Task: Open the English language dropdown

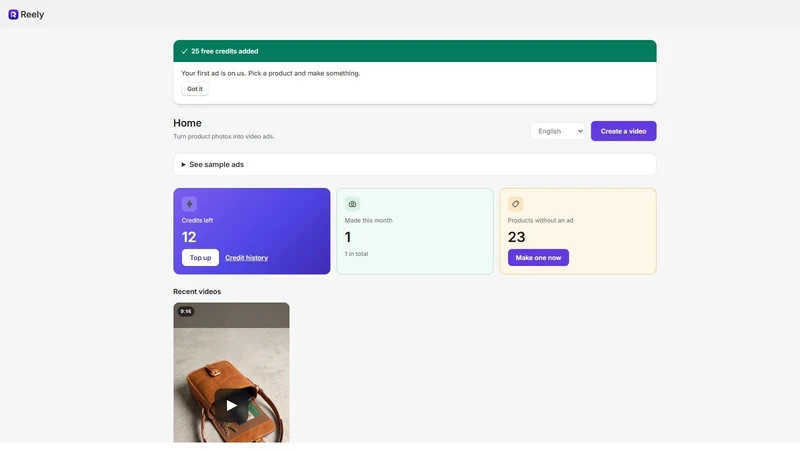Action: (558, 131)
